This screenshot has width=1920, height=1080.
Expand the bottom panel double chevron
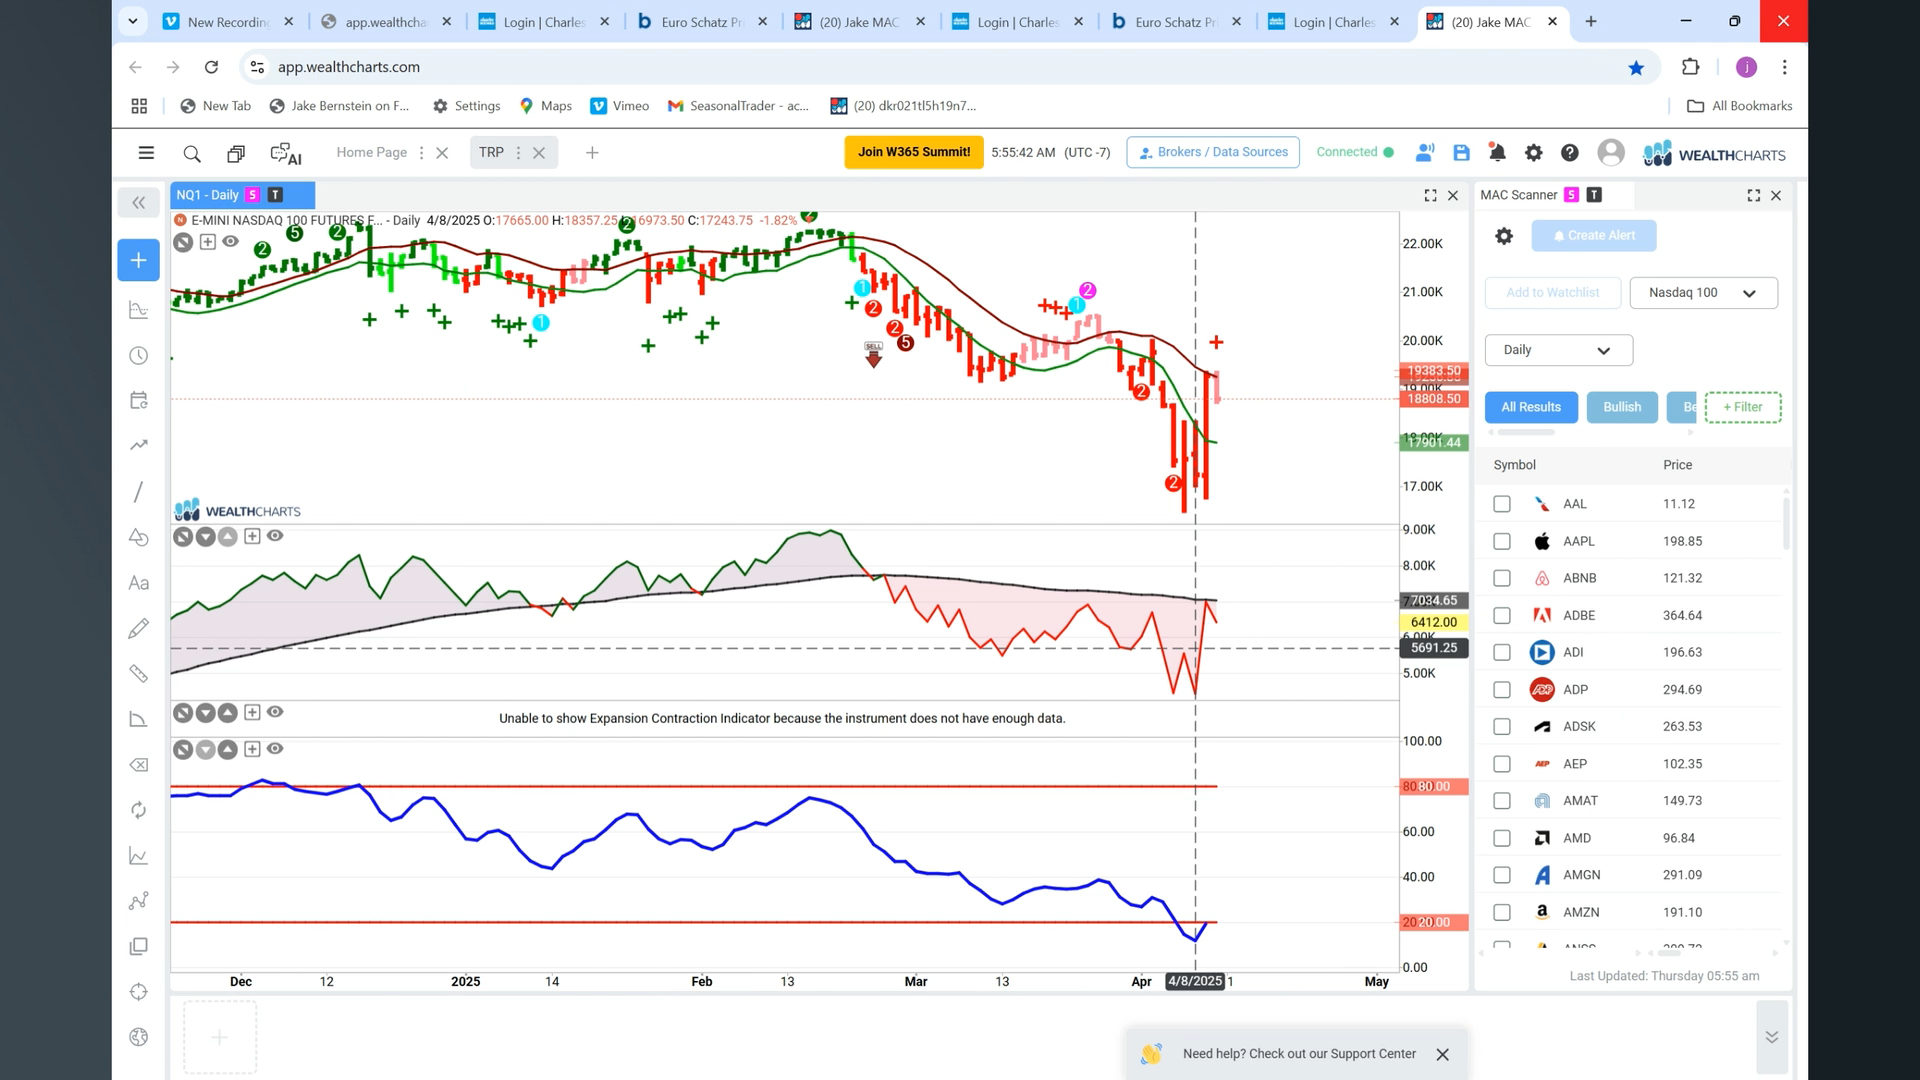(1771, 1037)
